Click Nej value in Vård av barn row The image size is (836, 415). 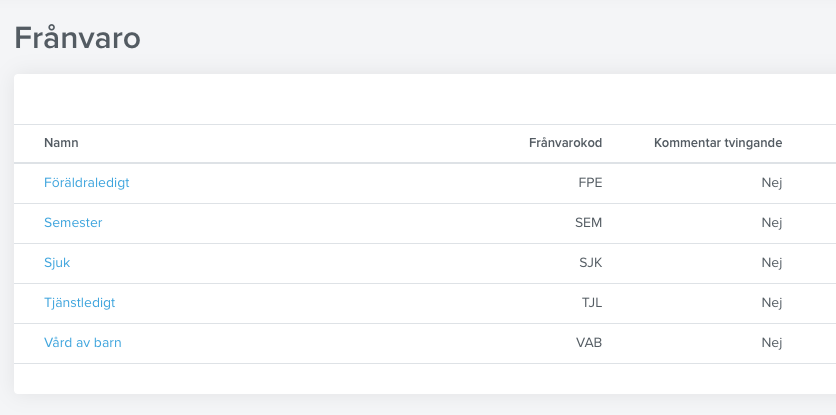click(x=771, y=343)
